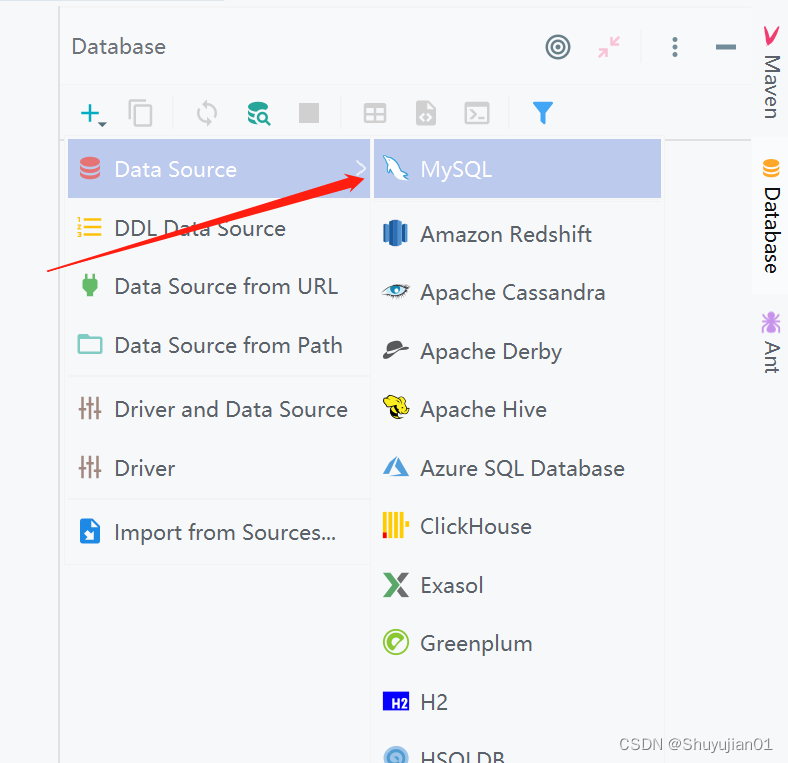Screen dimensions: 788x763
Task: Select Driver and Data Source entry
Action: click(x=219, y=409)
